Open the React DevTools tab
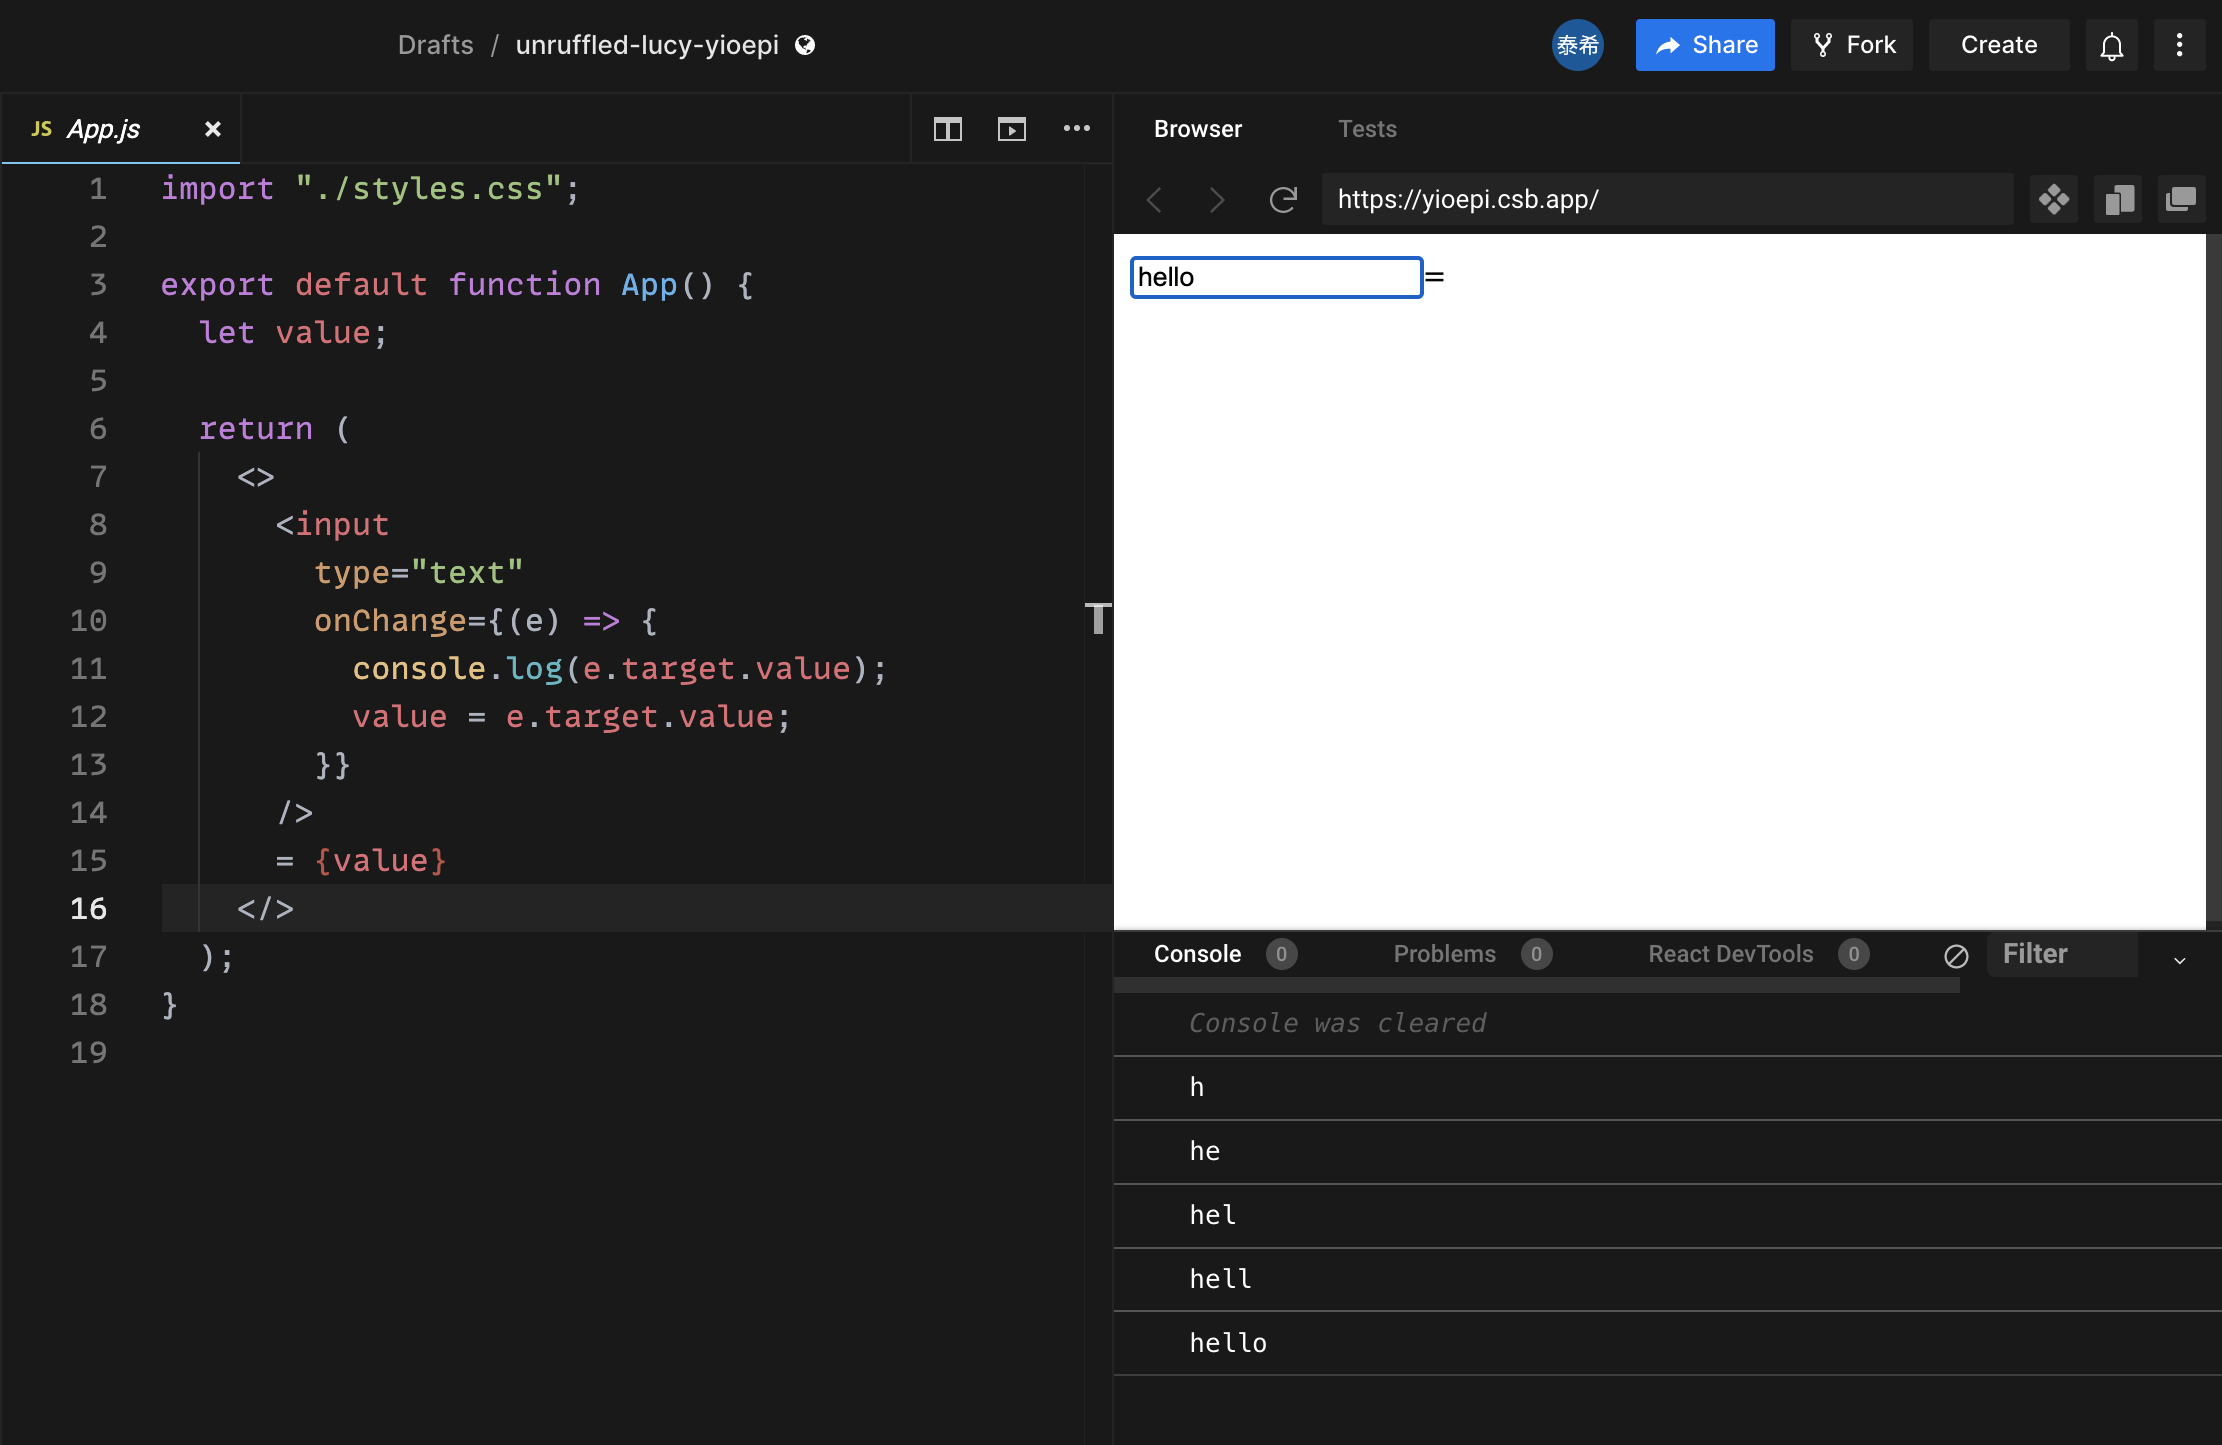Viewport: 2222px width, 1445px height. coord(1730,954)
